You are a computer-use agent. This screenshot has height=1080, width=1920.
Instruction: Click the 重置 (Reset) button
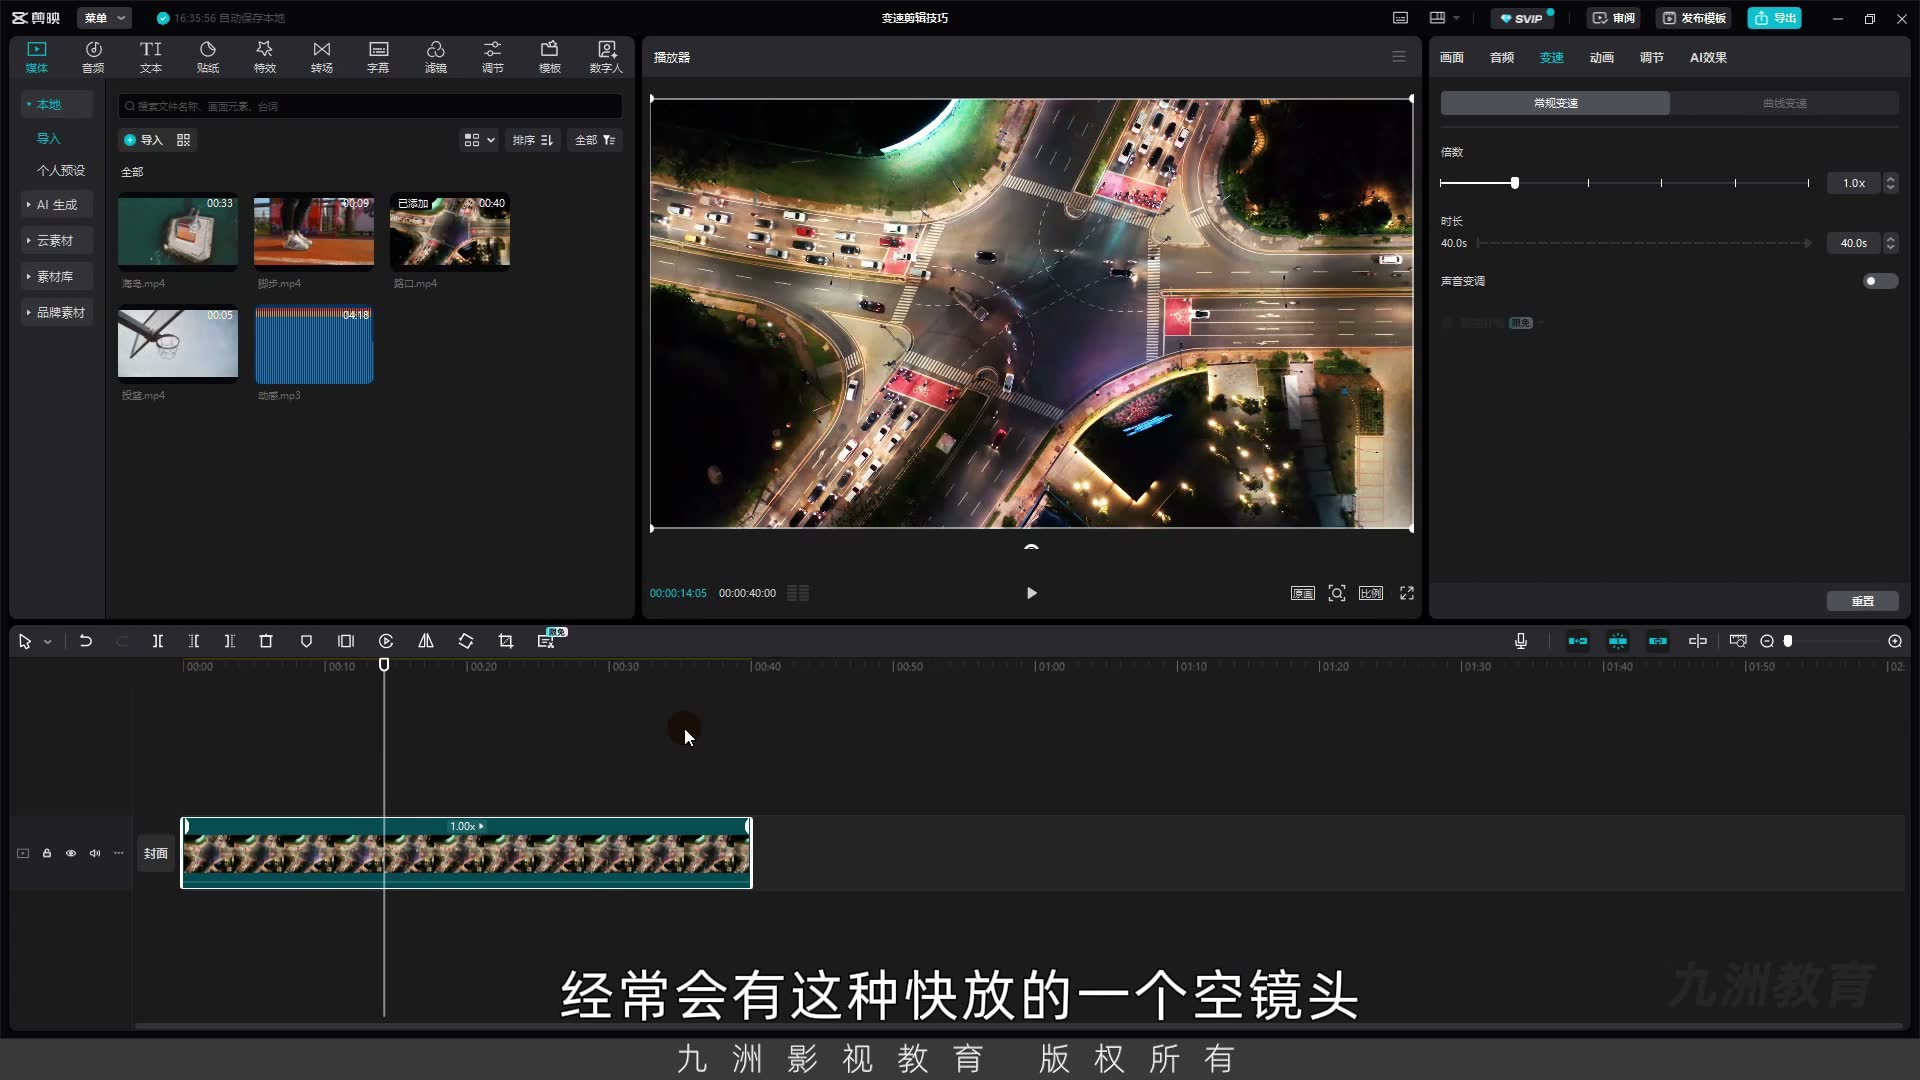click(x=1862, y=601)
